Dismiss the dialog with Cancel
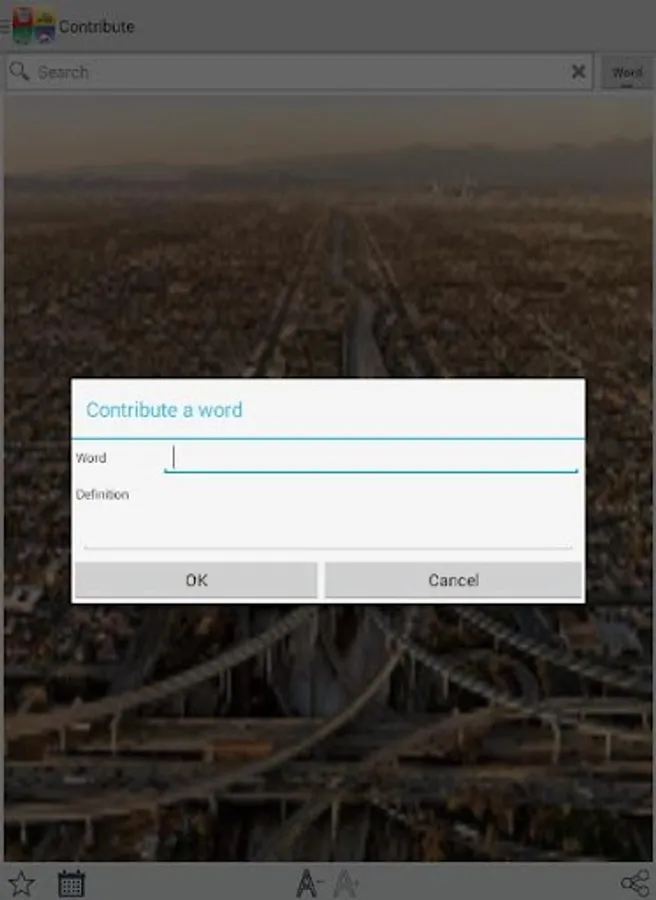656x900 pixels. 453,580
